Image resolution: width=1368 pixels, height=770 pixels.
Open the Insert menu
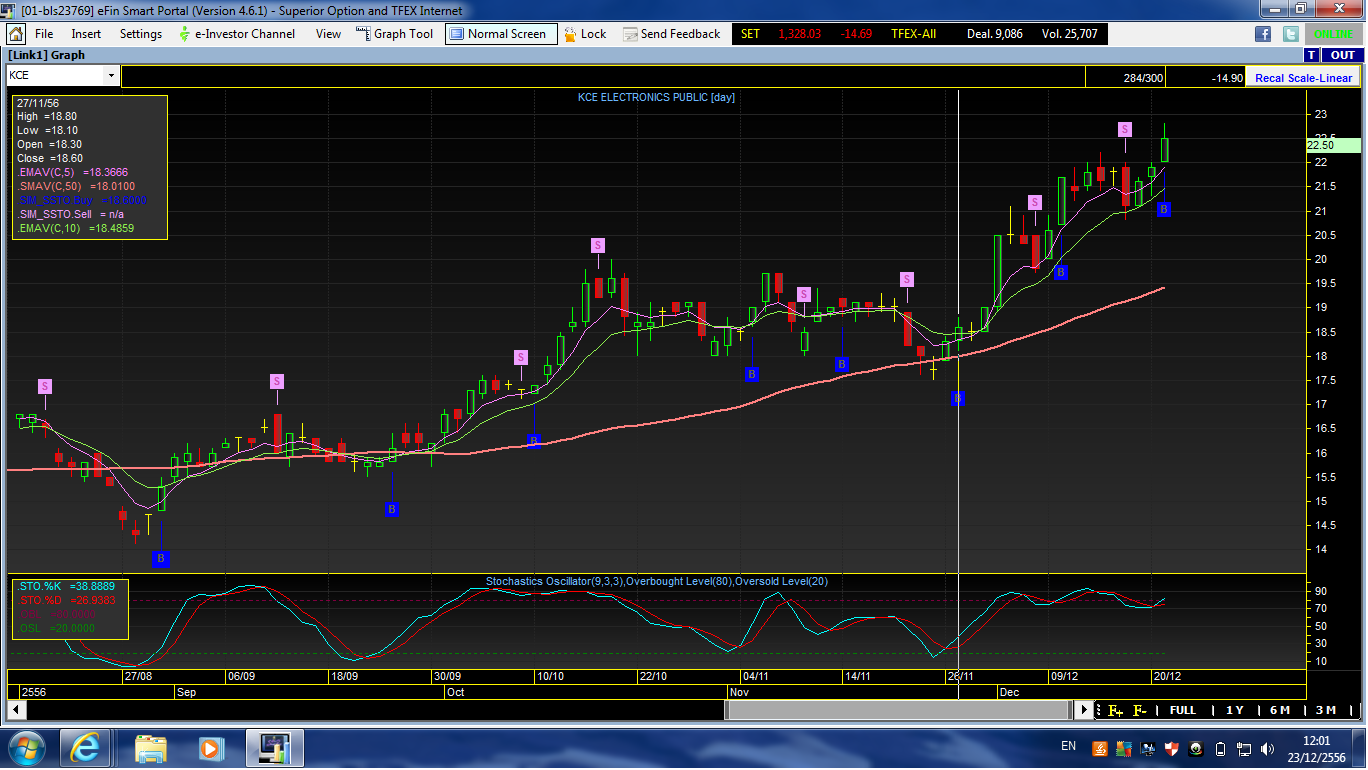[x=86, y=34]
